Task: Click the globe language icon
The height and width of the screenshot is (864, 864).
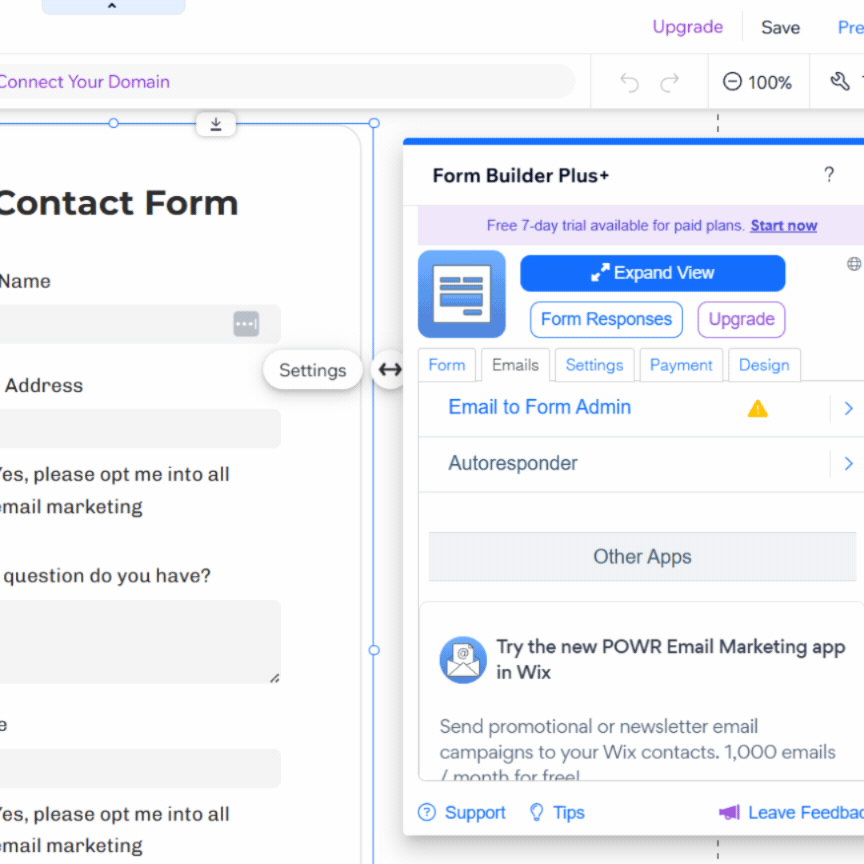Action: pyautogui.click(x=854, y=264)
